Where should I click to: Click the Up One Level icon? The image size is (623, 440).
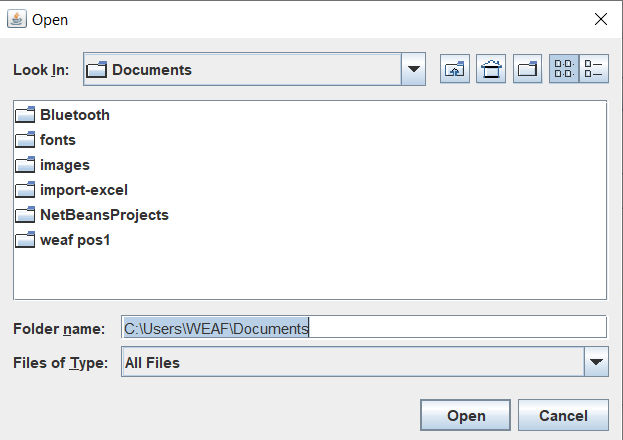[455, 70]
